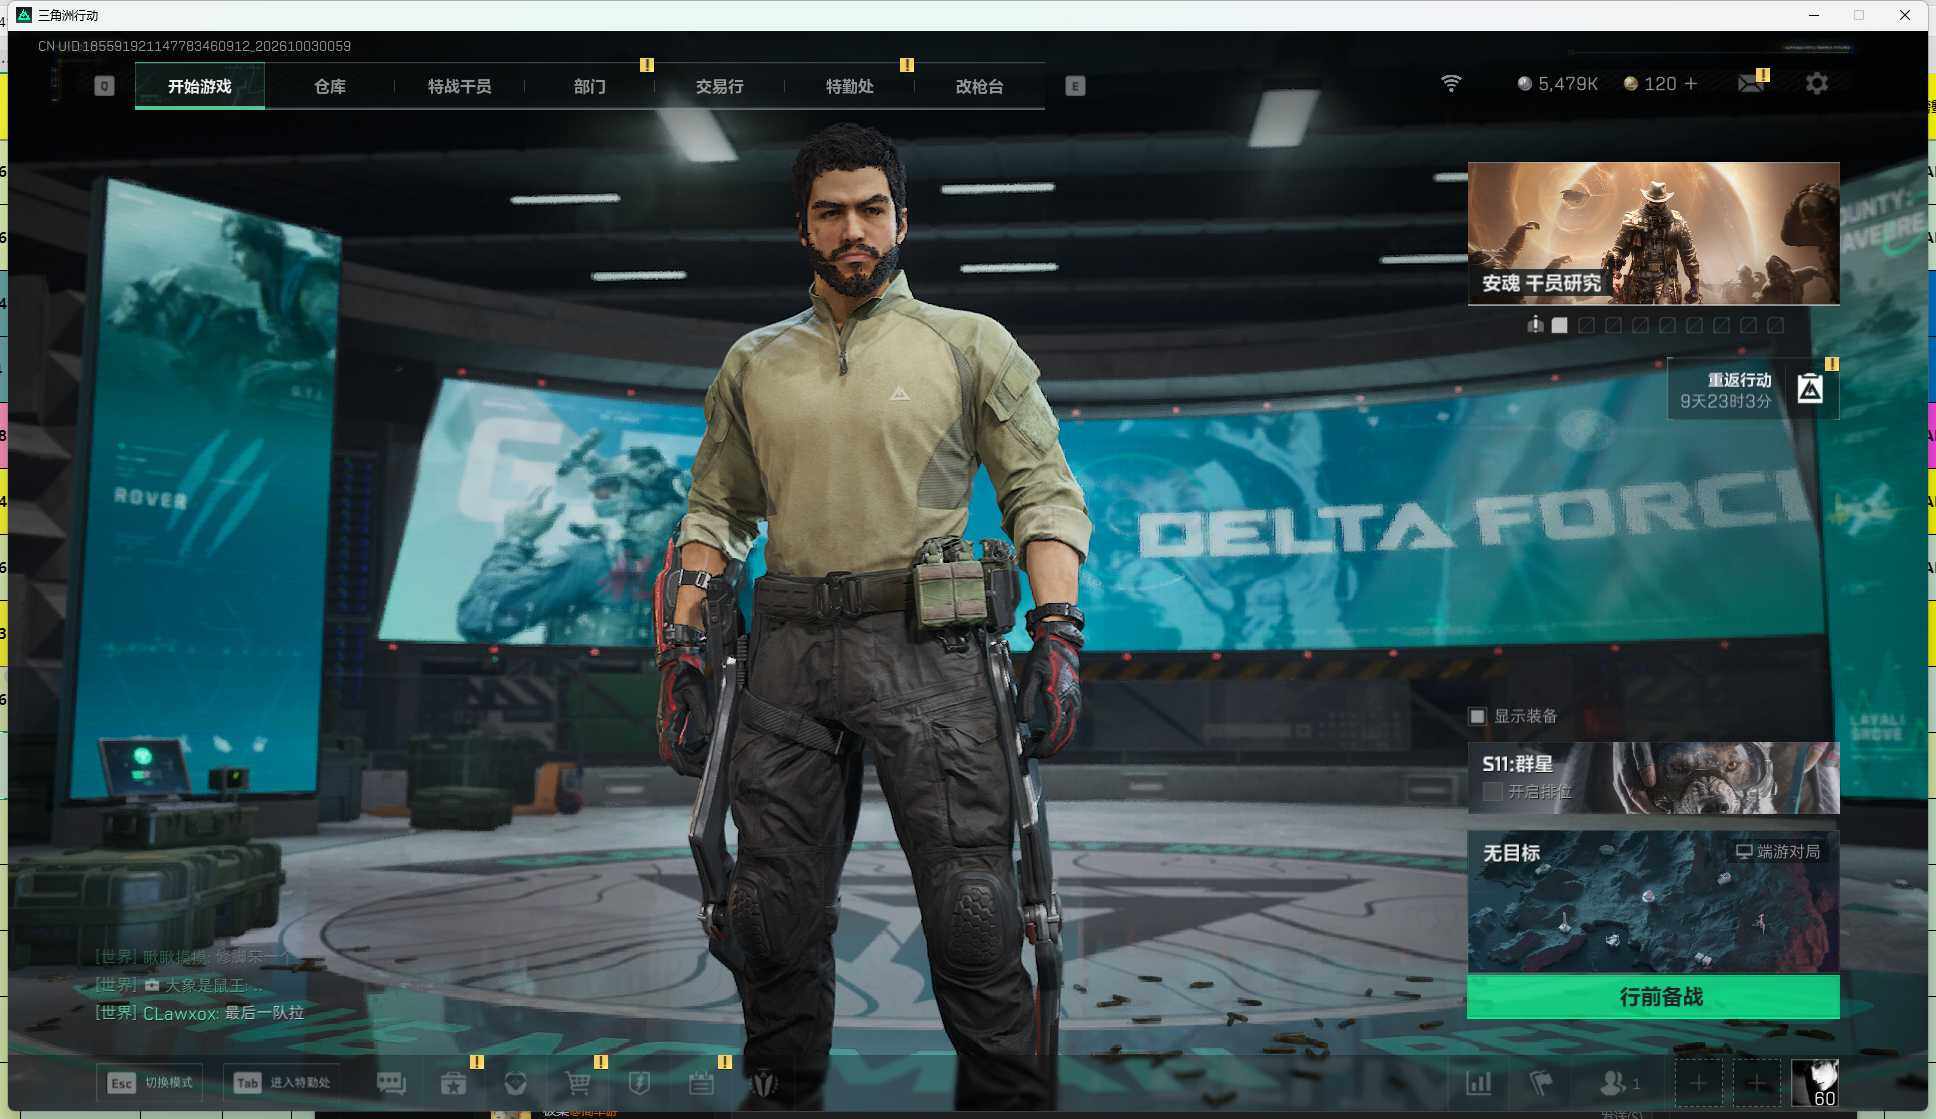Click the plus next to 120 currency
Viewport: 1936px width, 1119px height.
1691,84
